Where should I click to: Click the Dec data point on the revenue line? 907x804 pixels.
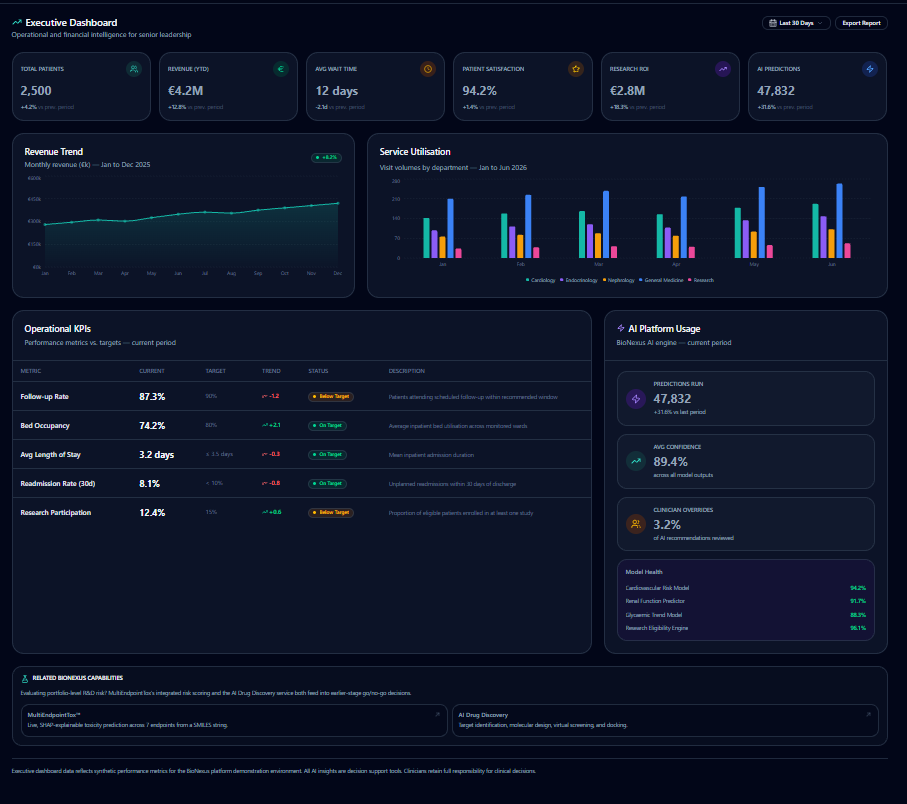(338, 203)
